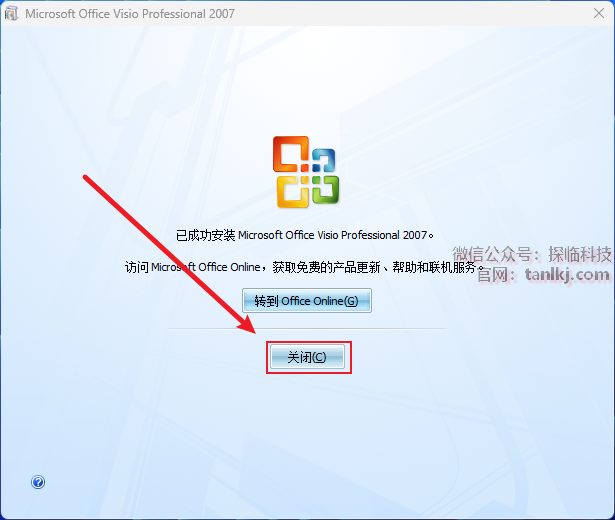Click the installer icon in the title bar

[11, 14]
